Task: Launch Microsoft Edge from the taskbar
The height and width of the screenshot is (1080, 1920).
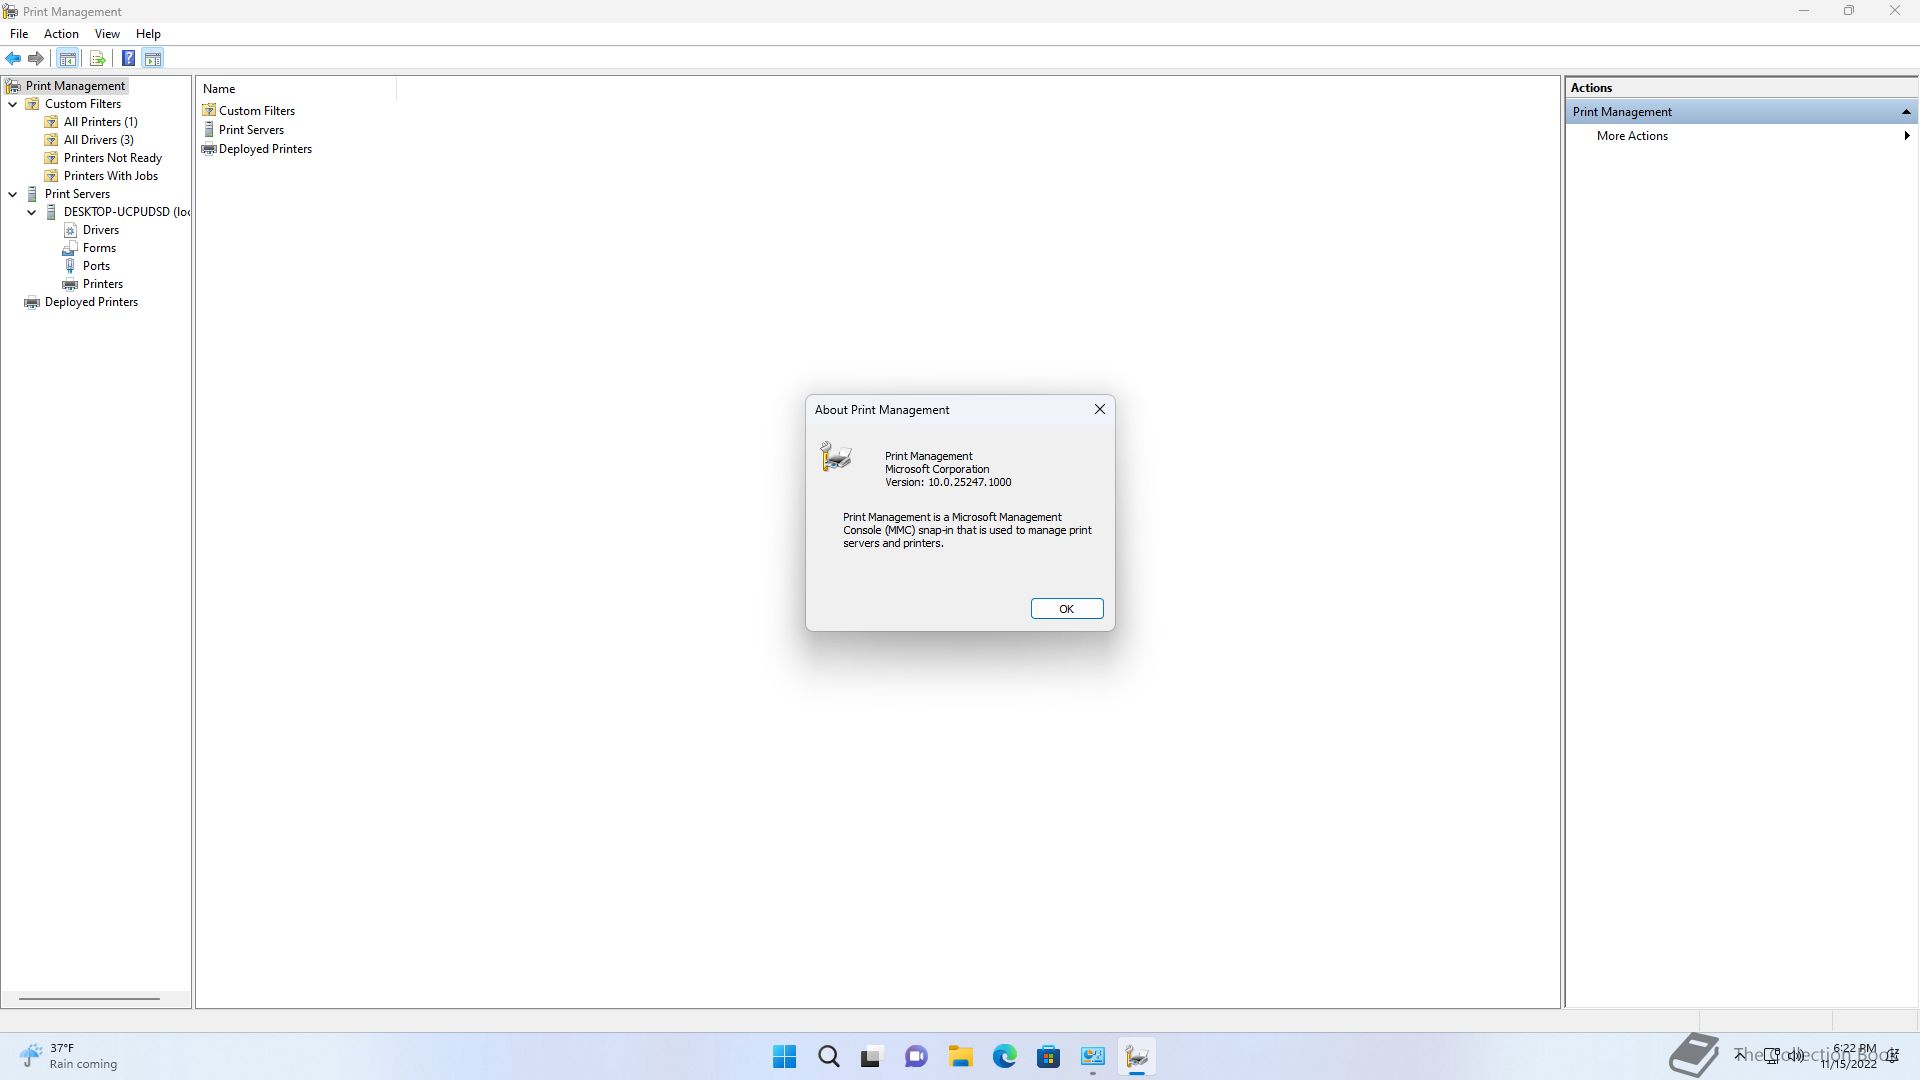Action: (x=1005, y=1056)
